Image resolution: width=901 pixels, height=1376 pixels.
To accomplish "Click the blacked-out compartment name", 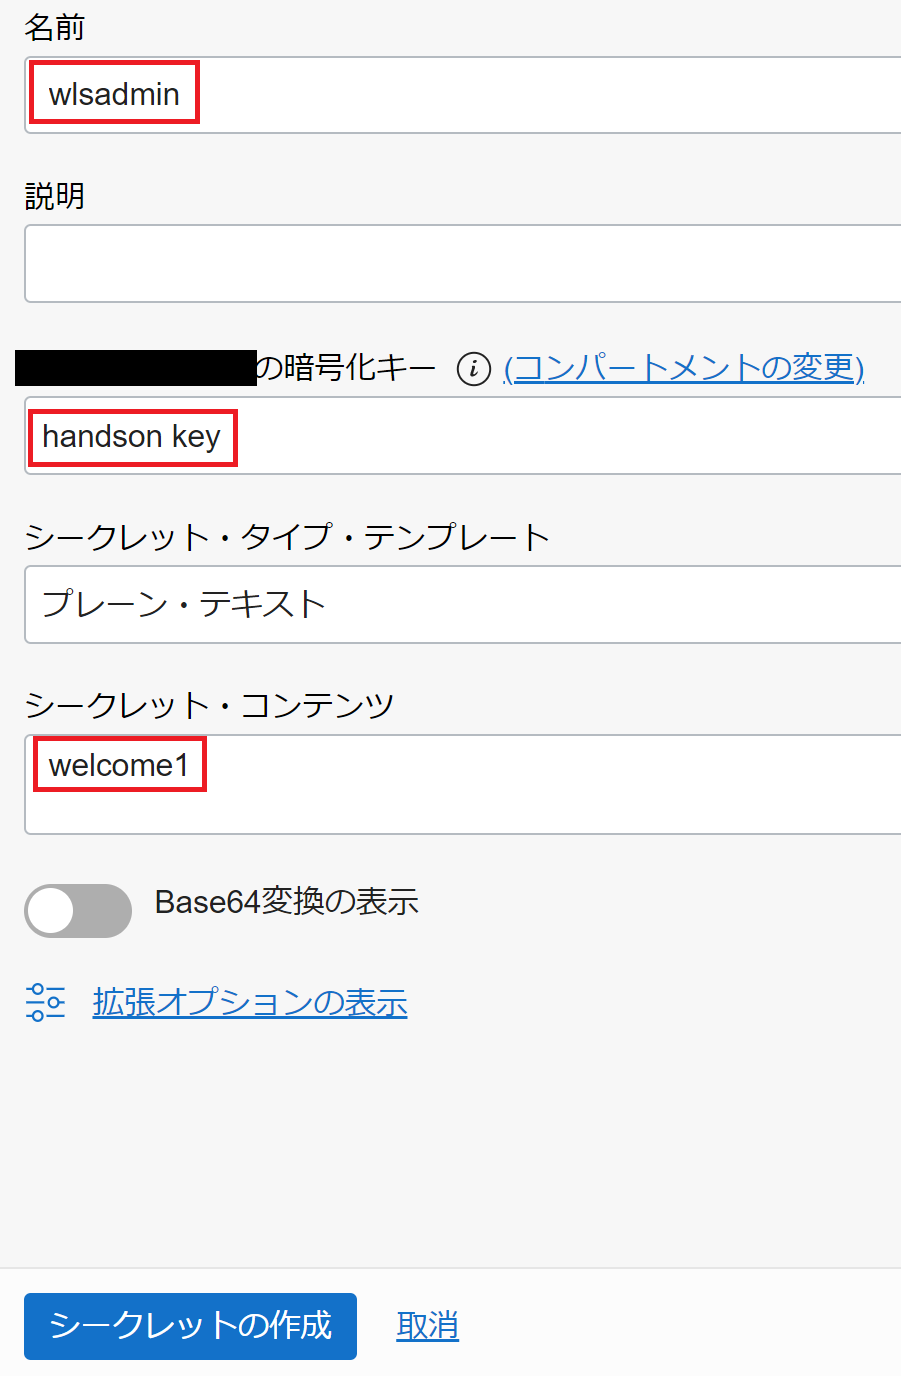I will [x=136, y=368].
